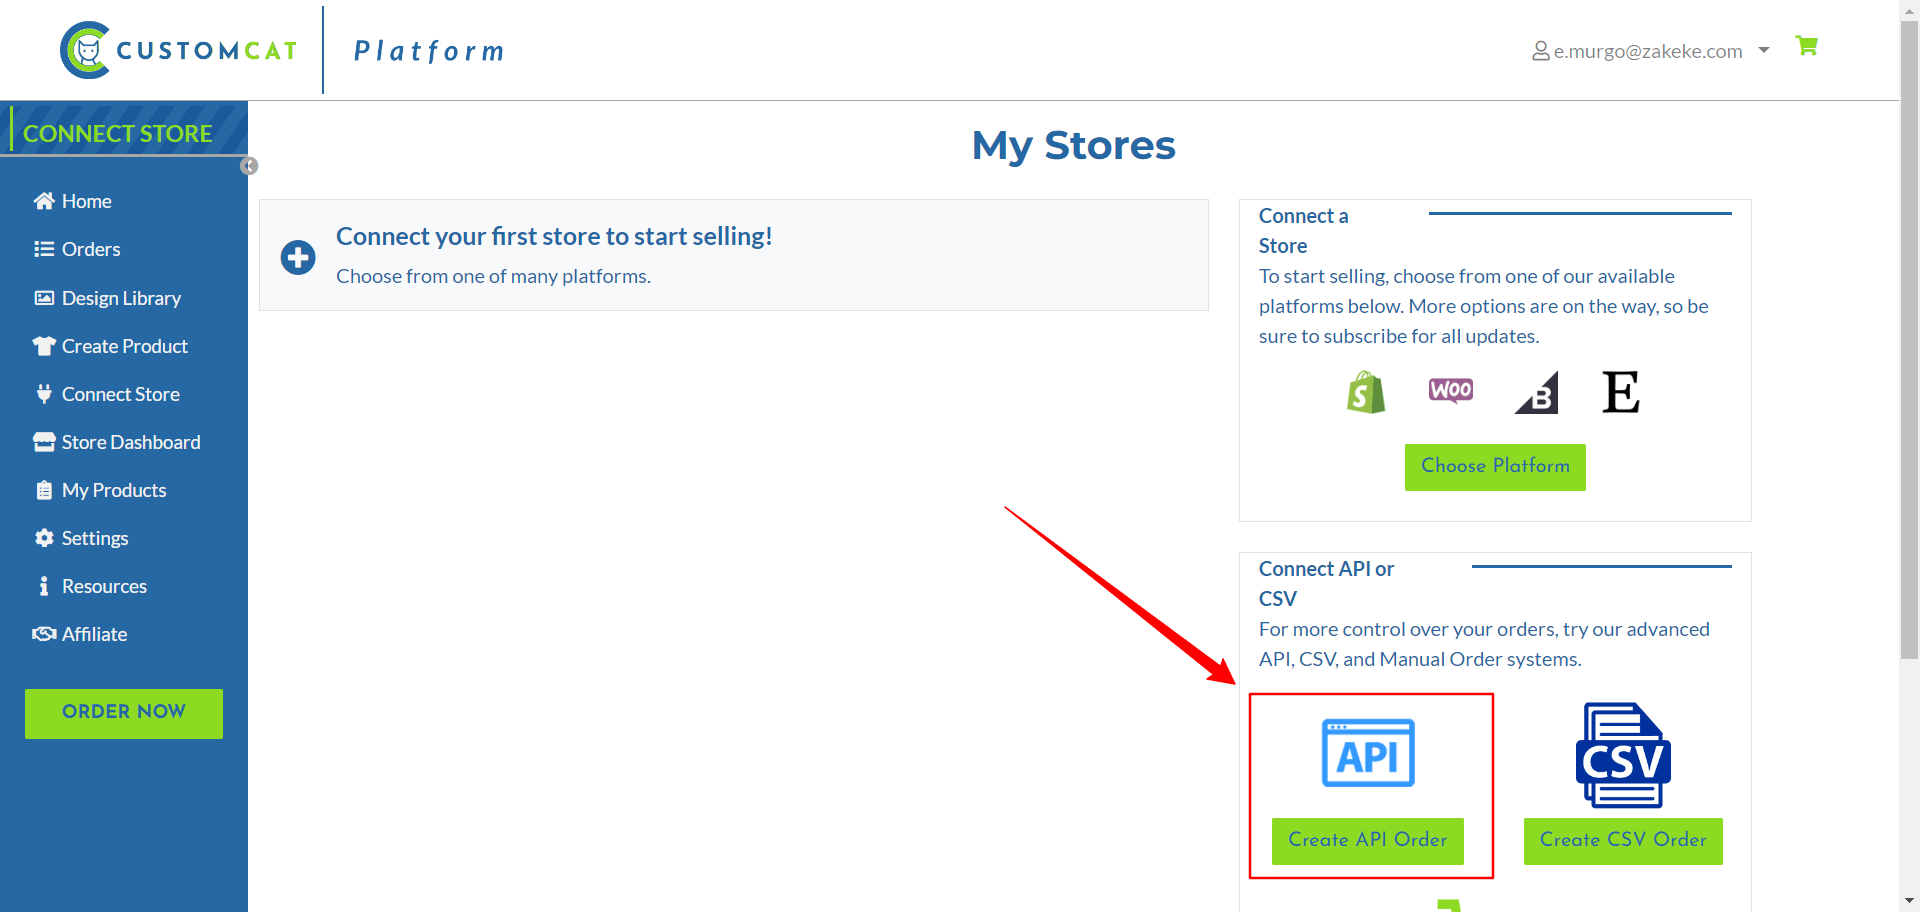The width and height of the screenshot is (1920, 912).
Task: Click the blue API icon
Action: (1367, 753)
